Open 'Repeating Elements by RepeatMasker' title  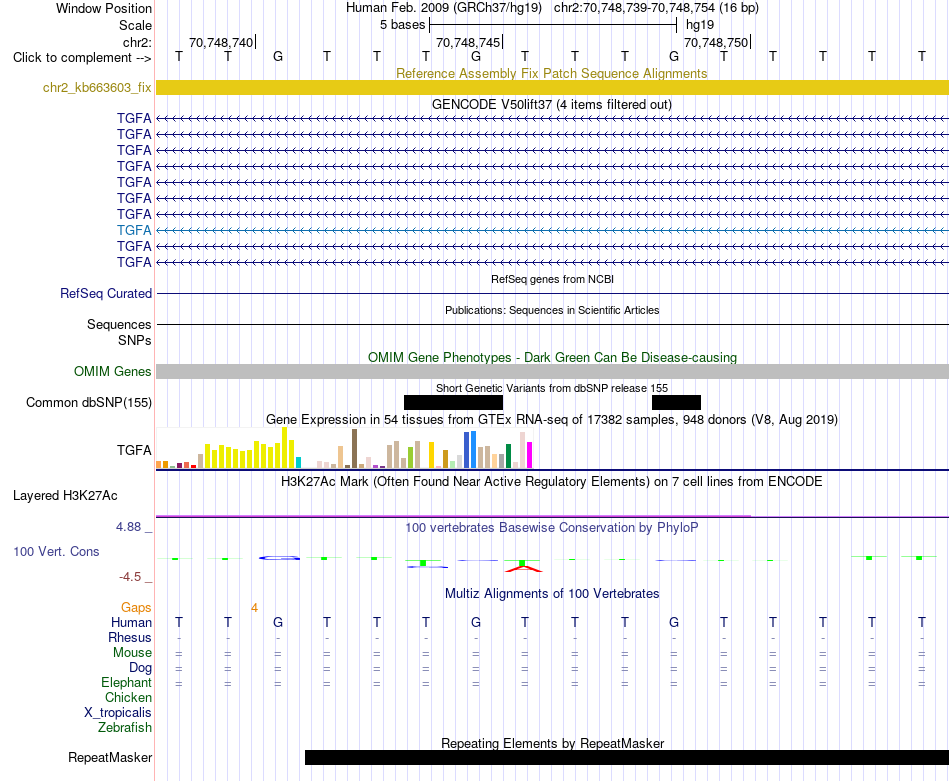coord(552,743)
